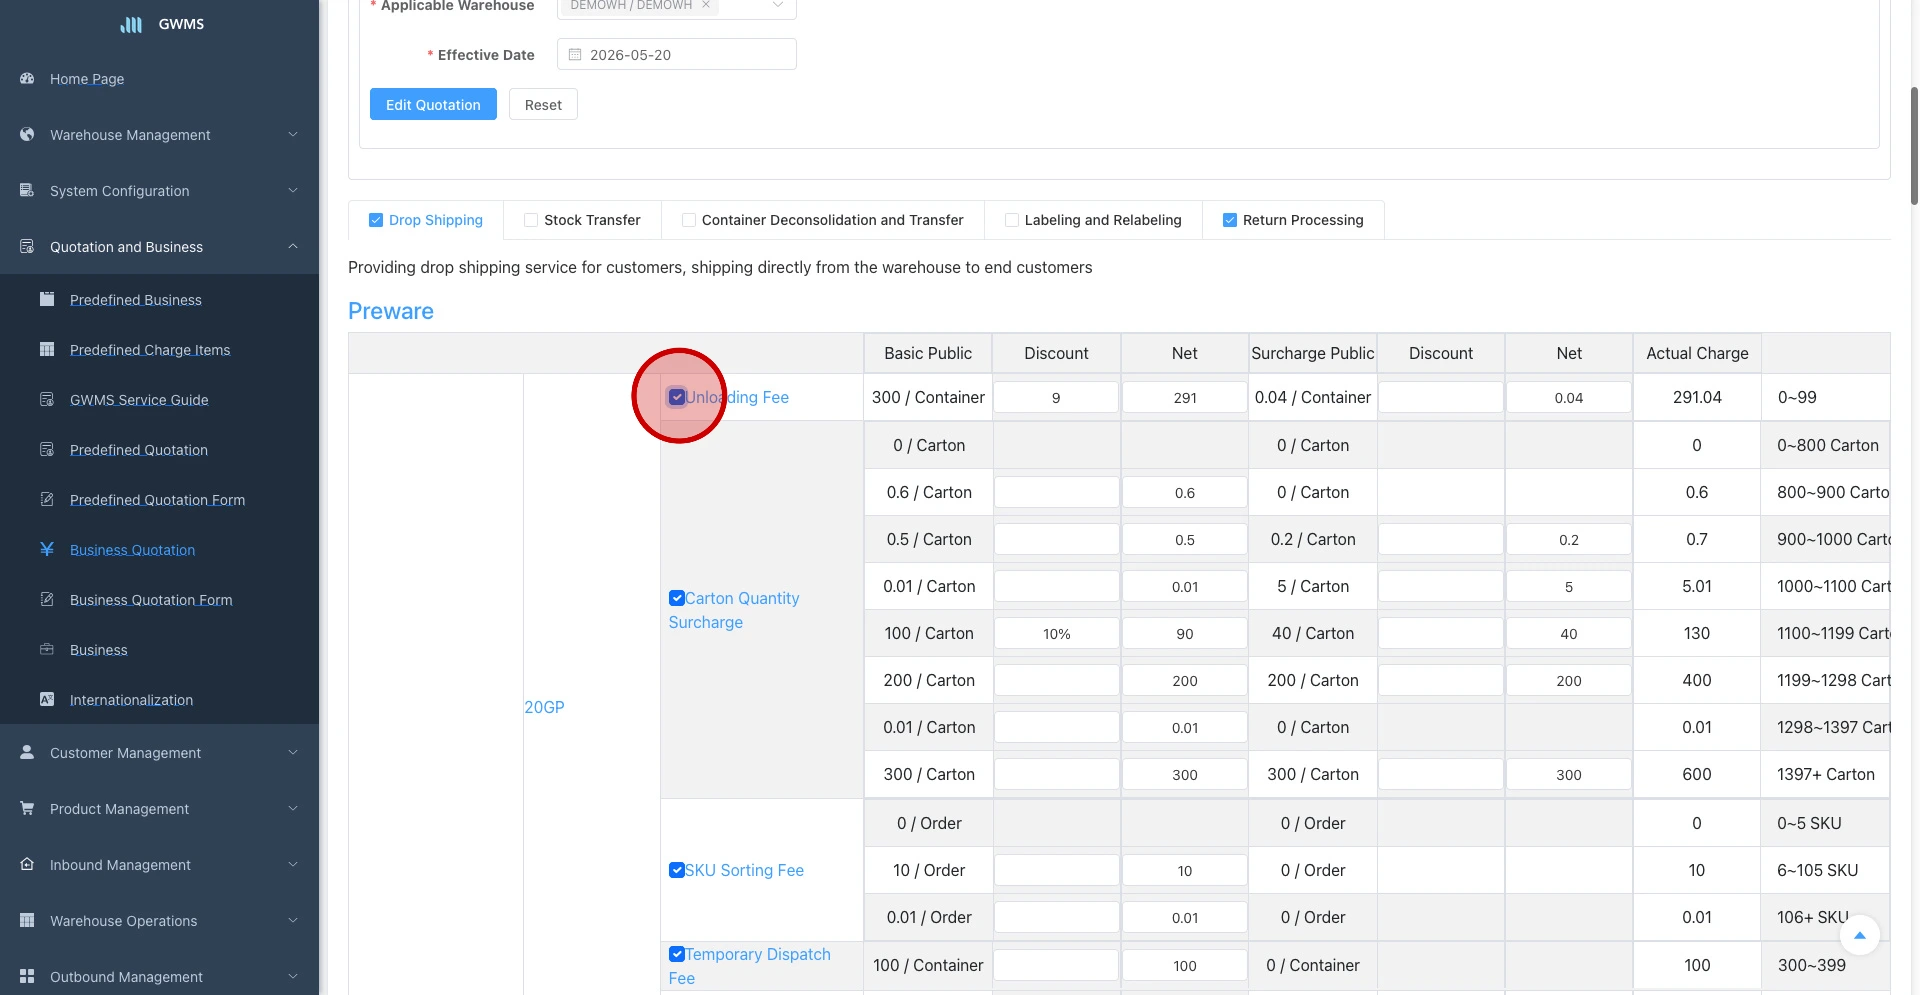Enable the Stock Transfer checkbox
This screenshot has height=995, width=1920.
pos(531,220)
